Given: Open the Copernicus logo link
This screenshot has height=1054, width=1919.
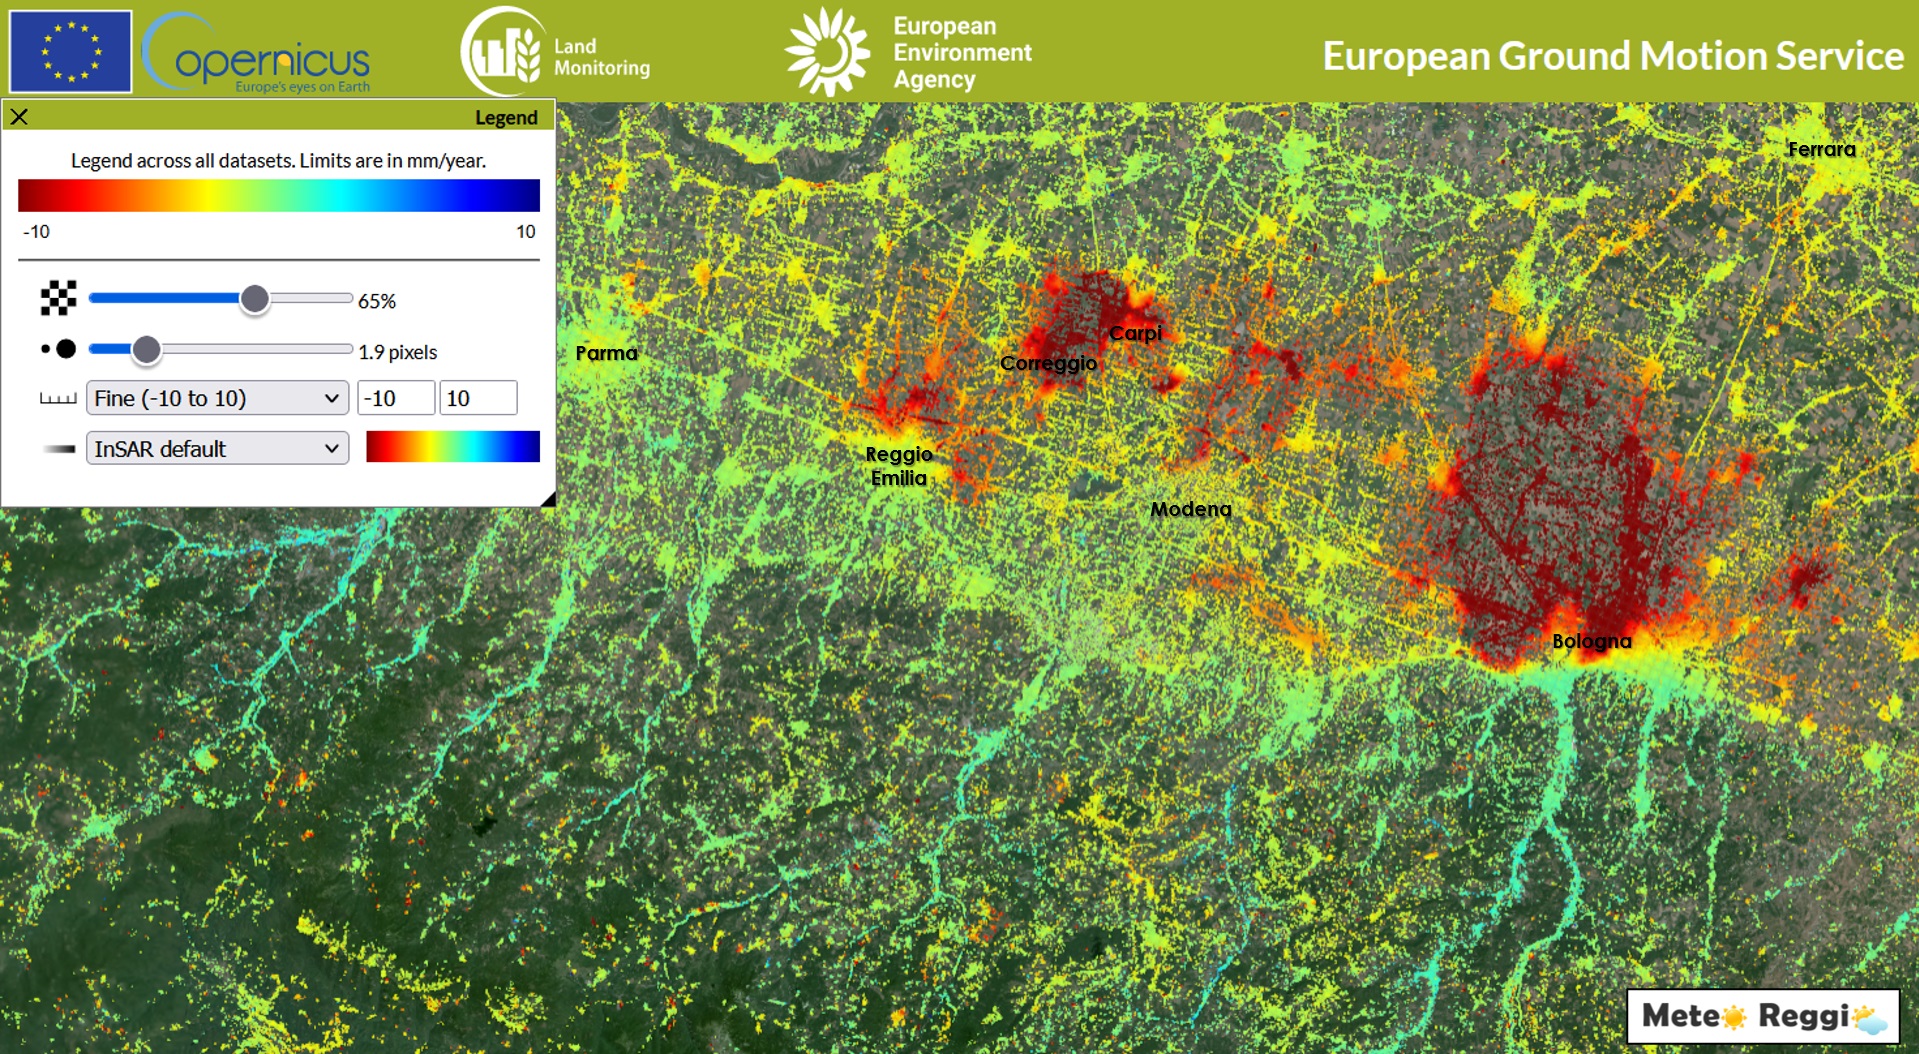Looking at the screenshot, I should tap(258, 55).
